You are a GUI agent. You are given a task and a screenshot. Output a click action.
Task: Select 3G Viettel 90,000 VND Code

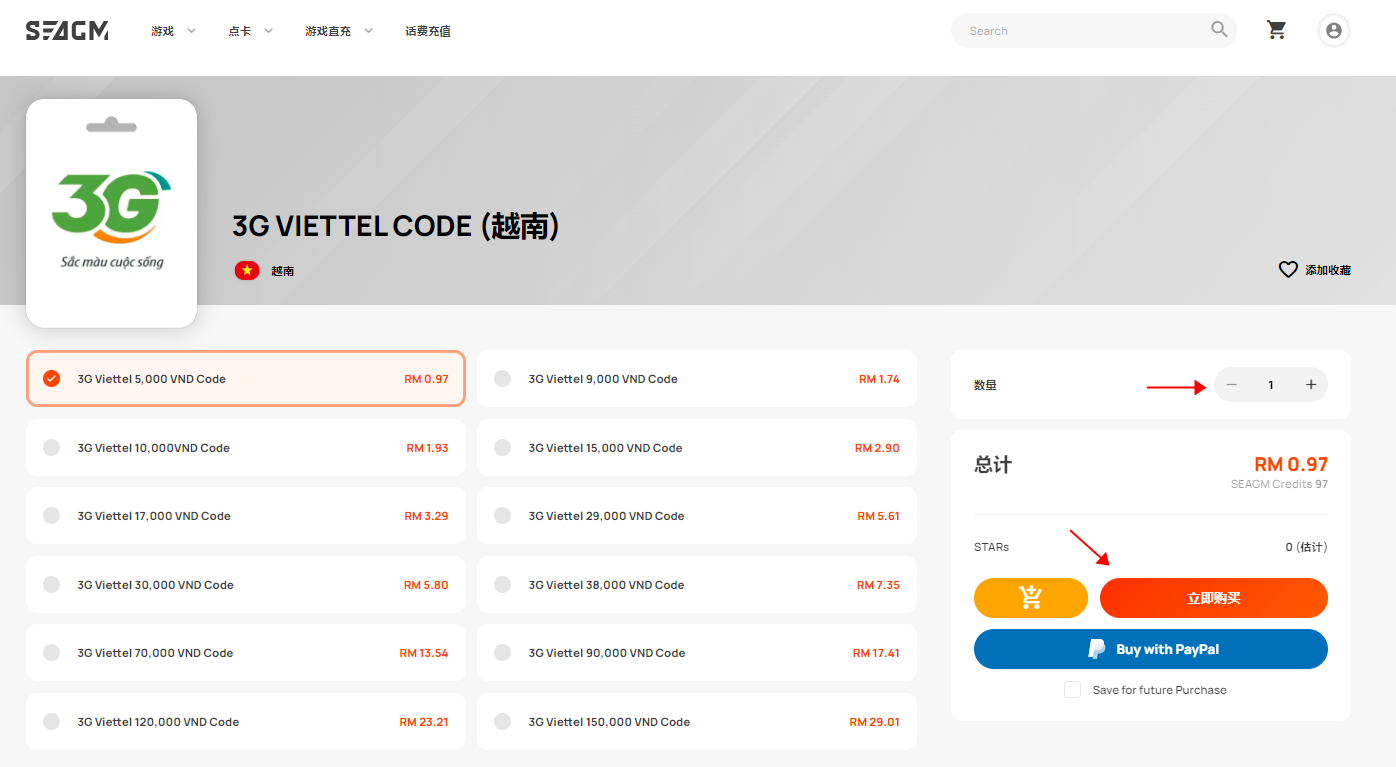pos(697,653)
